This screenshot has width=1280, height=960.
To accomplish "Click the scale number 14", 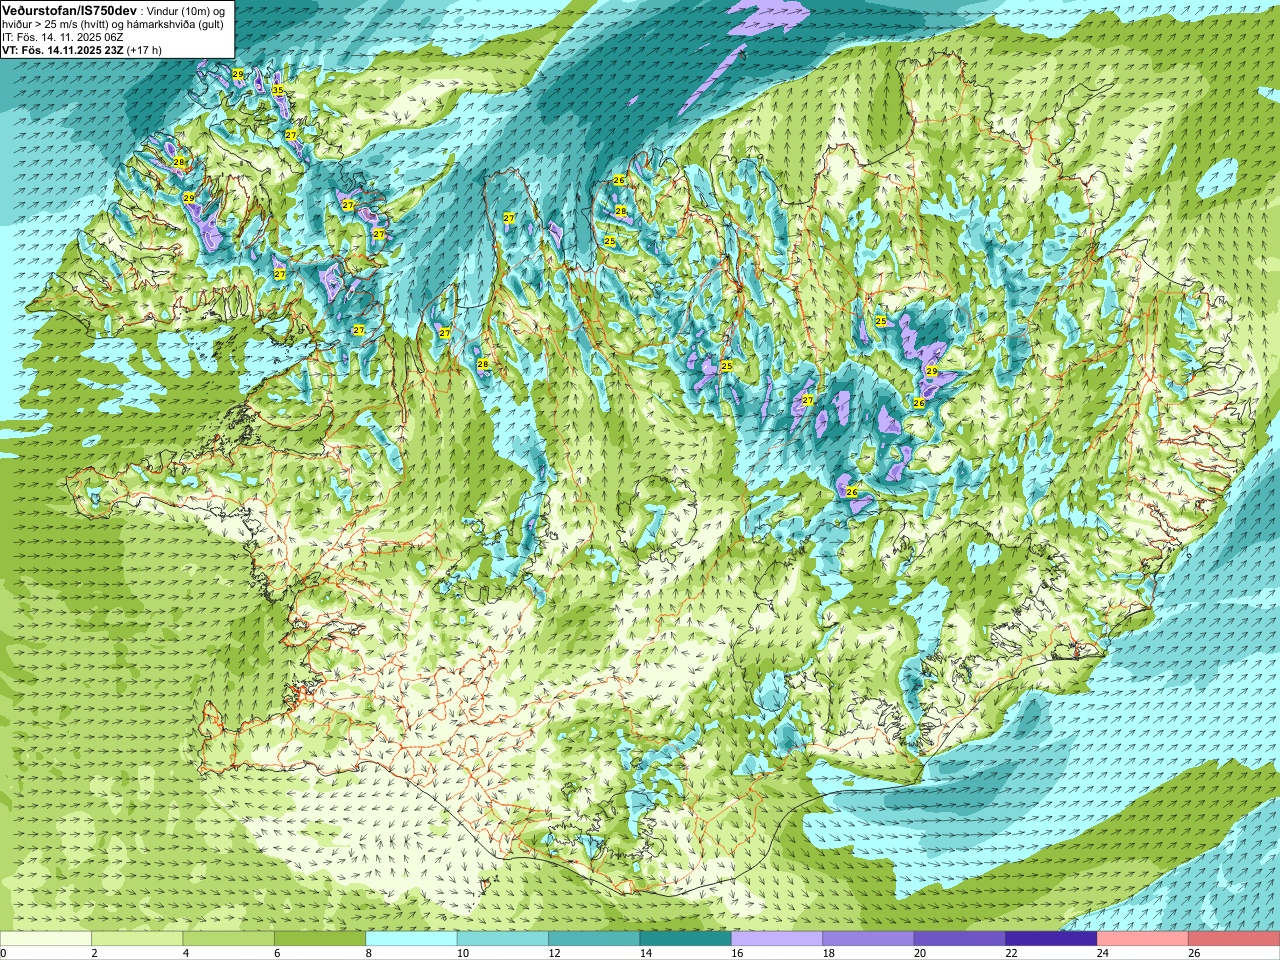I will tap(646, 953).
